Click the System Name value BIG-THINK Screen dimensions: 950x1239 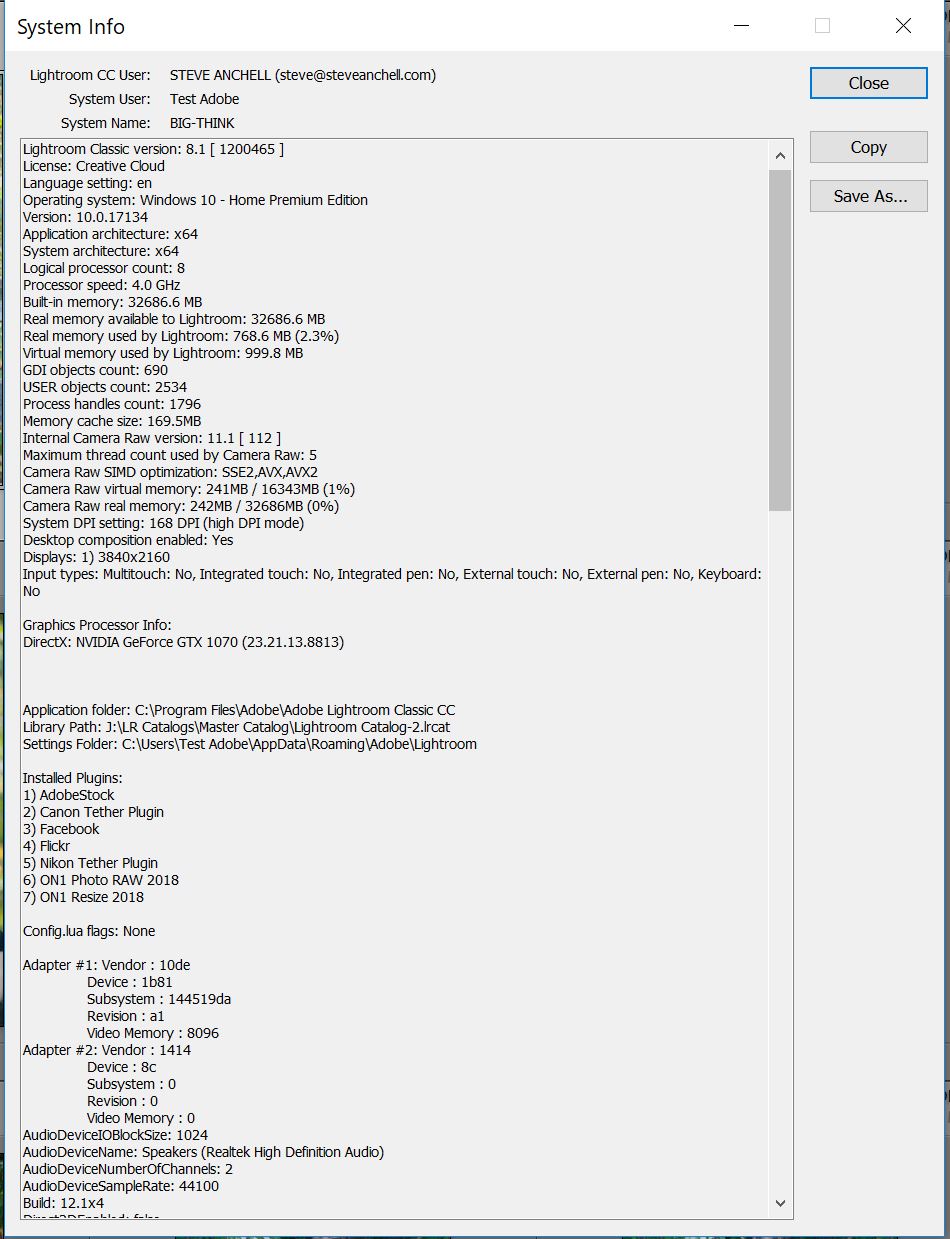coord(202,123)
